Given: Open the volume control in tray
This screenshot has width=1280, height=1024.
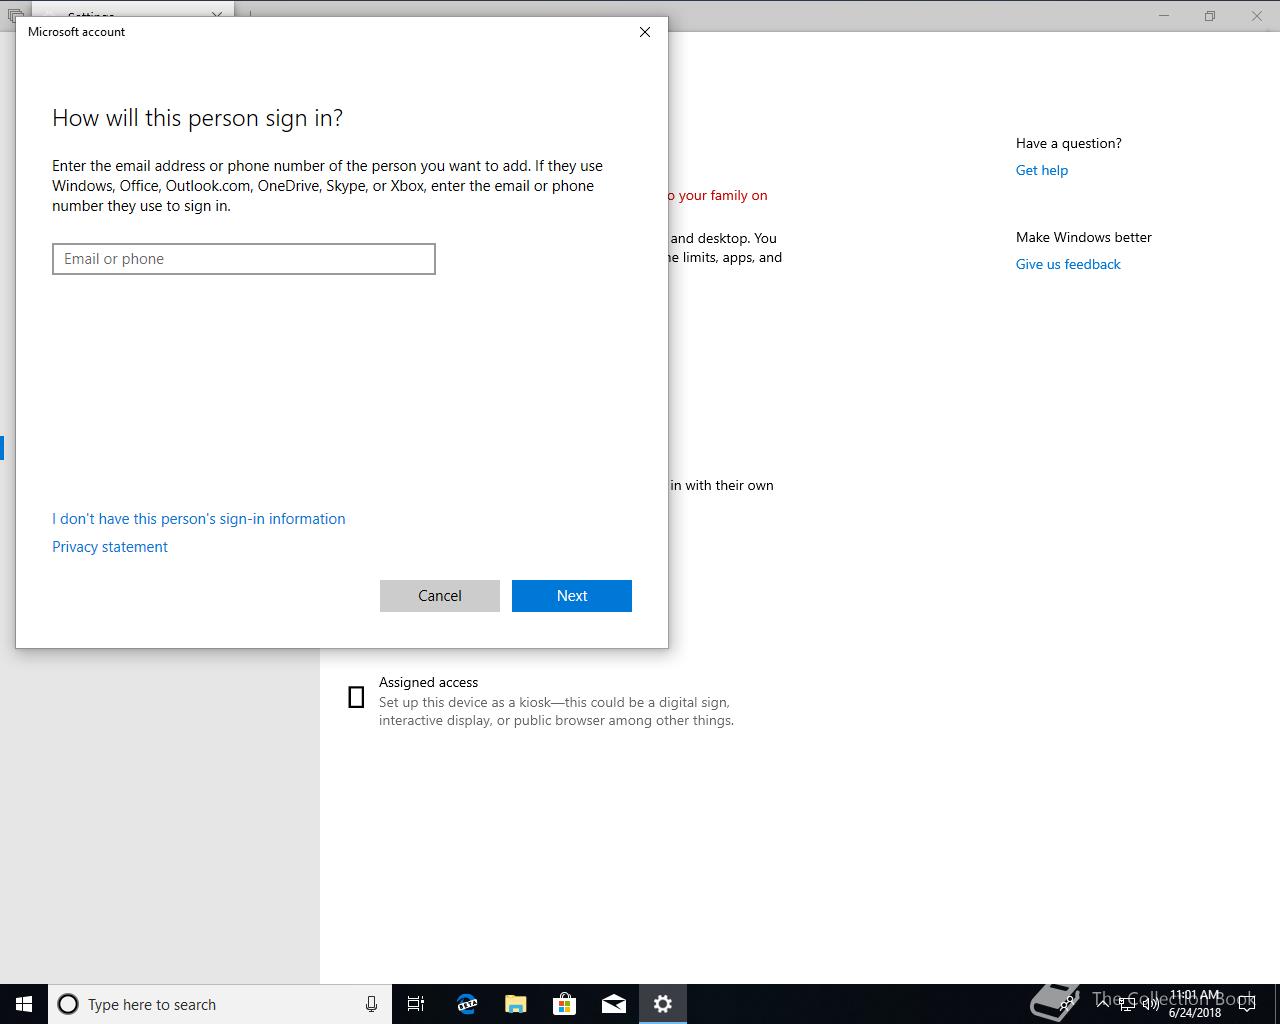Looking at the screenshot, I should (x=1150, y=1004).
